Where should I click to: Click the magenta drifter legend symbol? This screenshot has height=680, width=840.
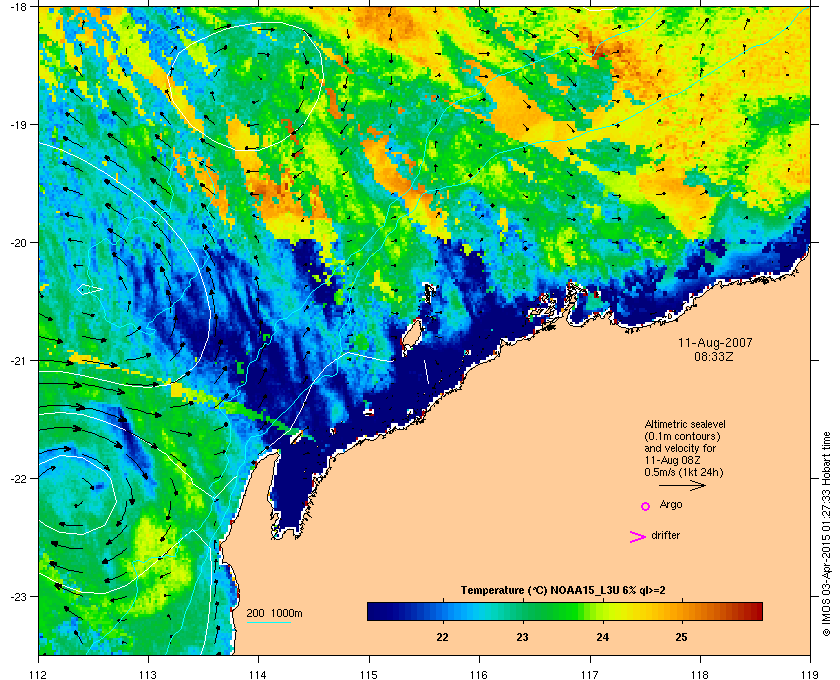(638, 537)
